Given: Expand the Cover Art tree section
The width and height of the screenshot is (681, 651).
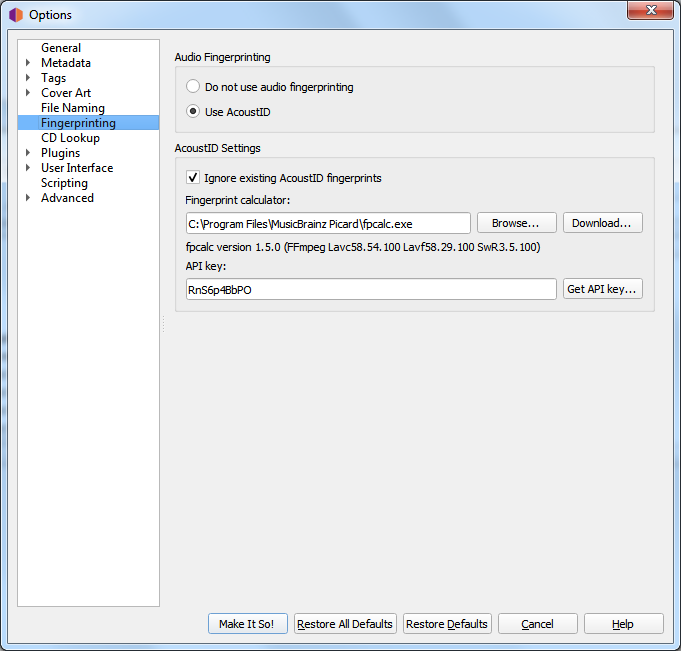Looking at the screenshot, I should tap(28, 93).
